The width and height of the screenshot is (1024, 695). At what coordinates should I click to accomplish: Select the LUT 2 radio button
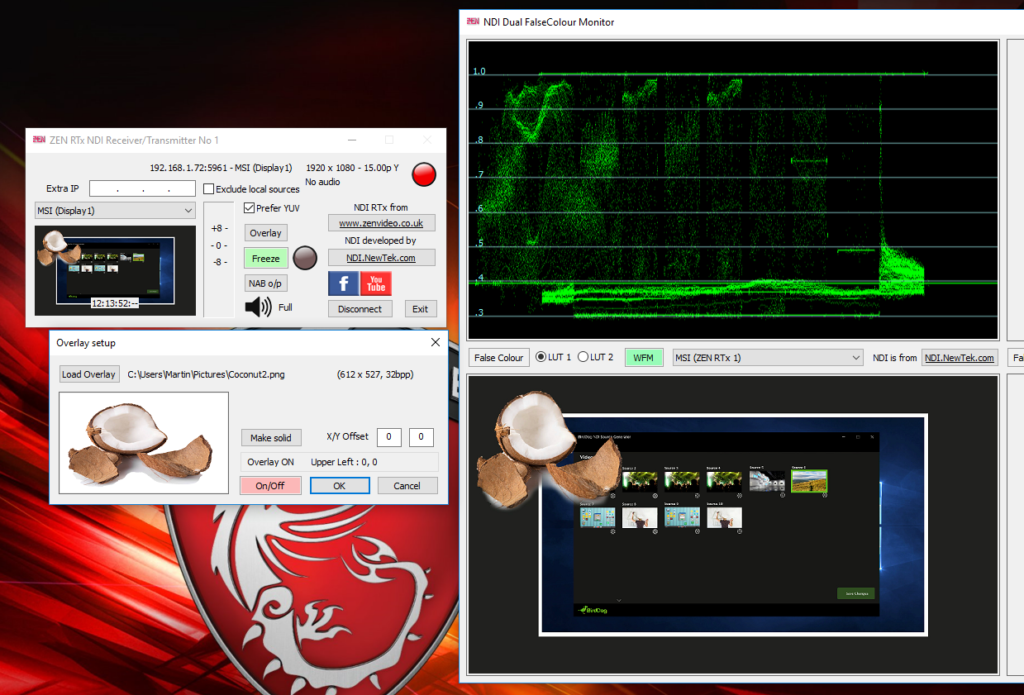click(583, 357)
